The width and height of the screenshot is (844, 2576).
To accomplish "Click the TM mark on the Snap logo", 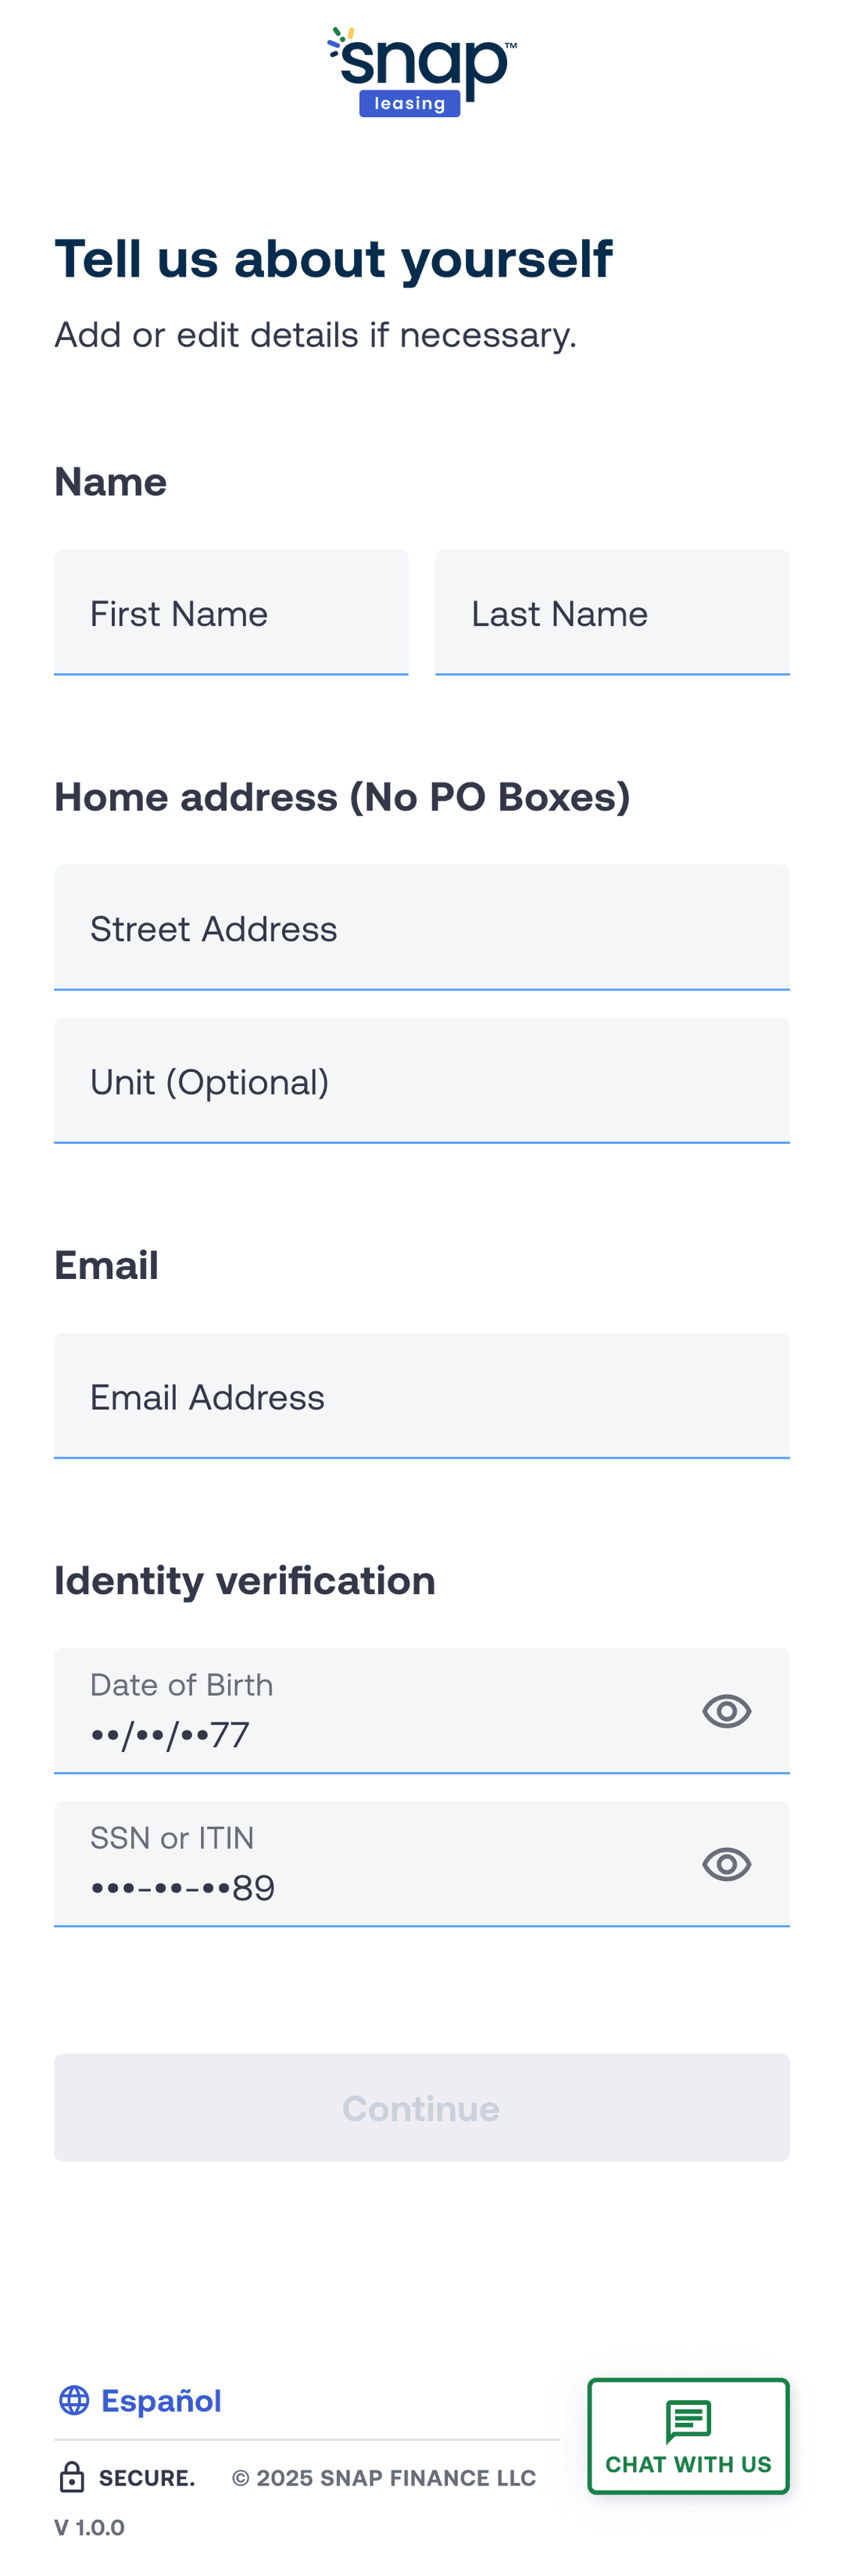I will coord(512,44).
